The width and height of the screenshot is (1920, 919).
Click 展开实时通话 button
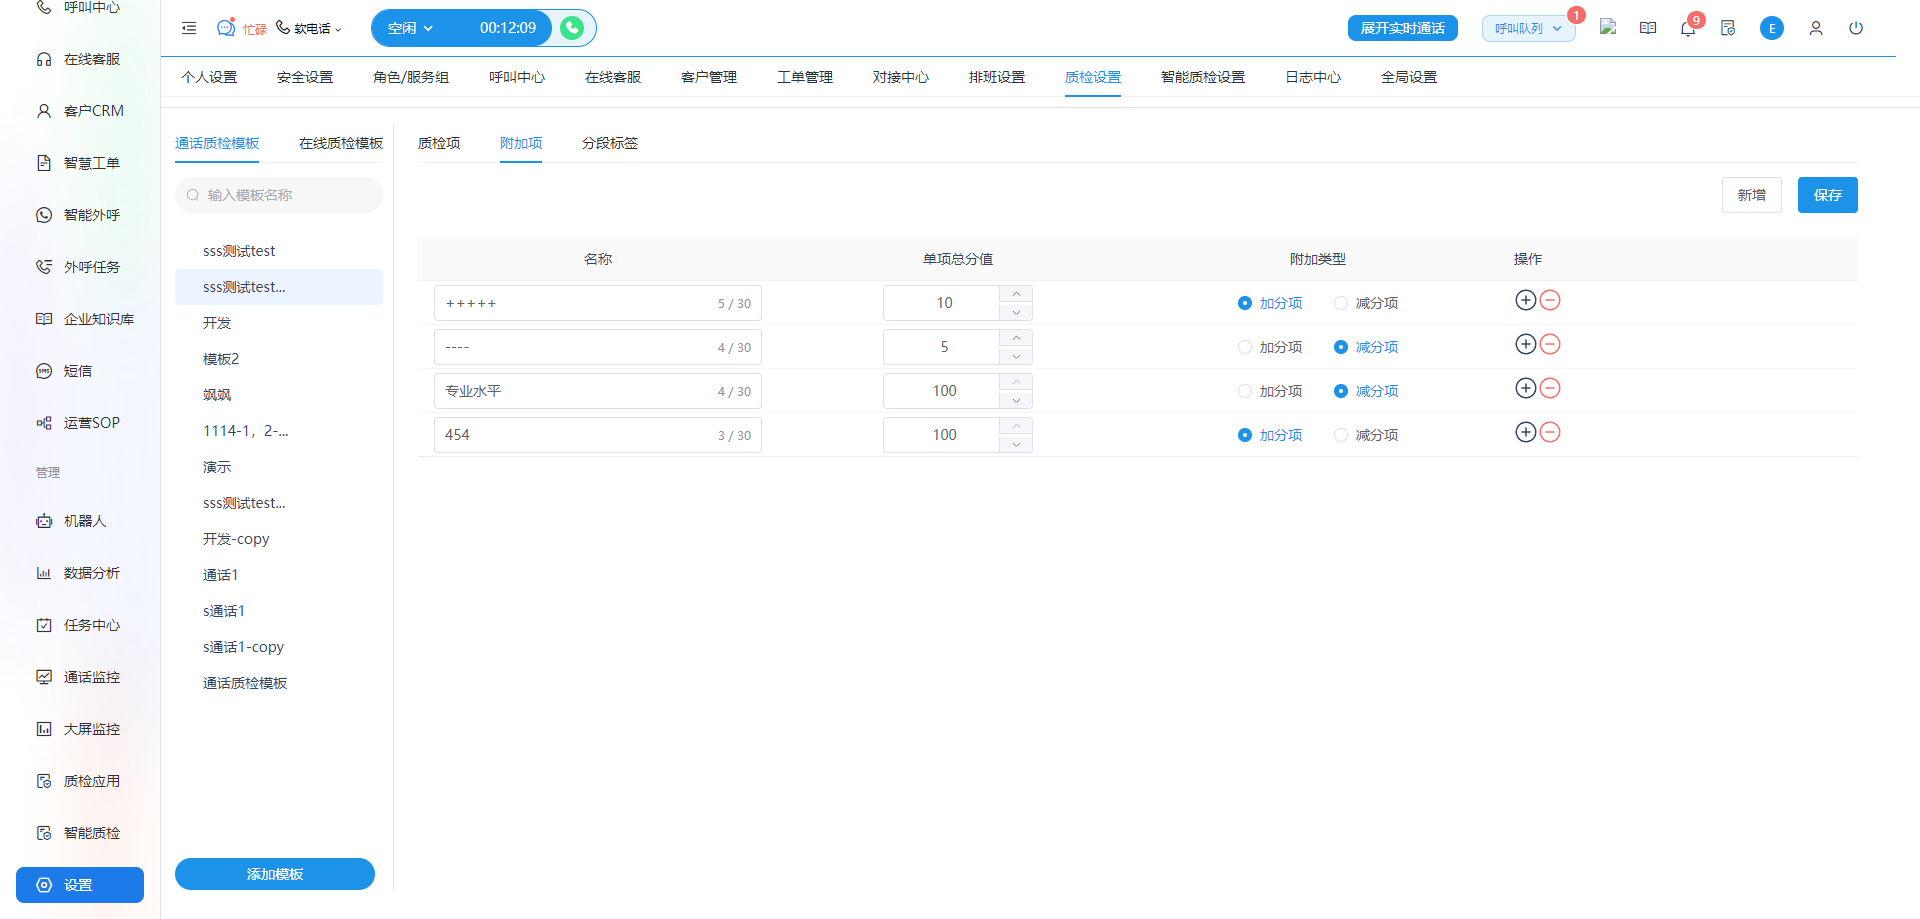point(1403,28)
